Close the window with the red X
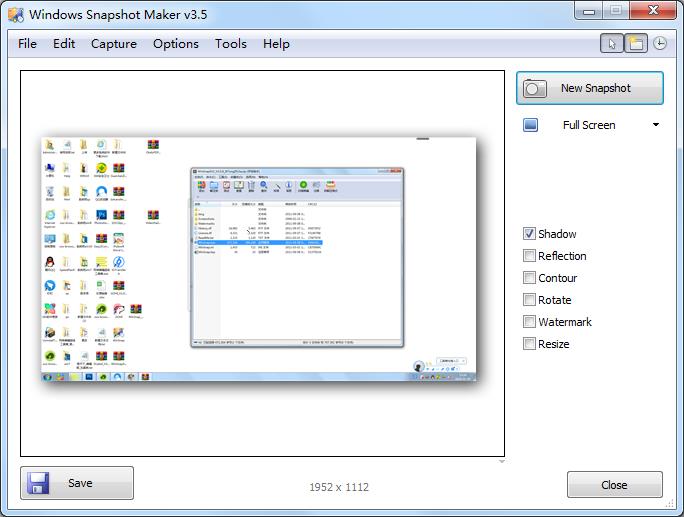Viewport: 684px width, 517px height. coord(653,10)
